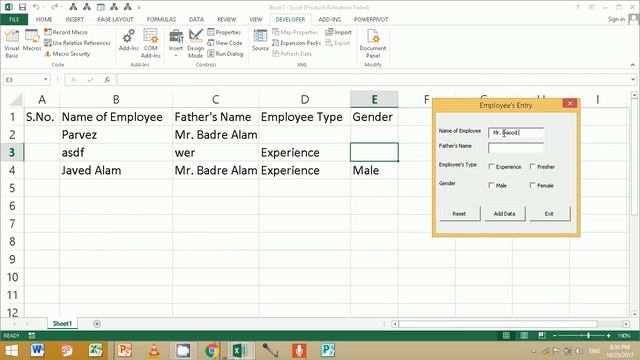Switch to the DATA tab
Viewport: 640px width, 360px height.
coord(196,19)
